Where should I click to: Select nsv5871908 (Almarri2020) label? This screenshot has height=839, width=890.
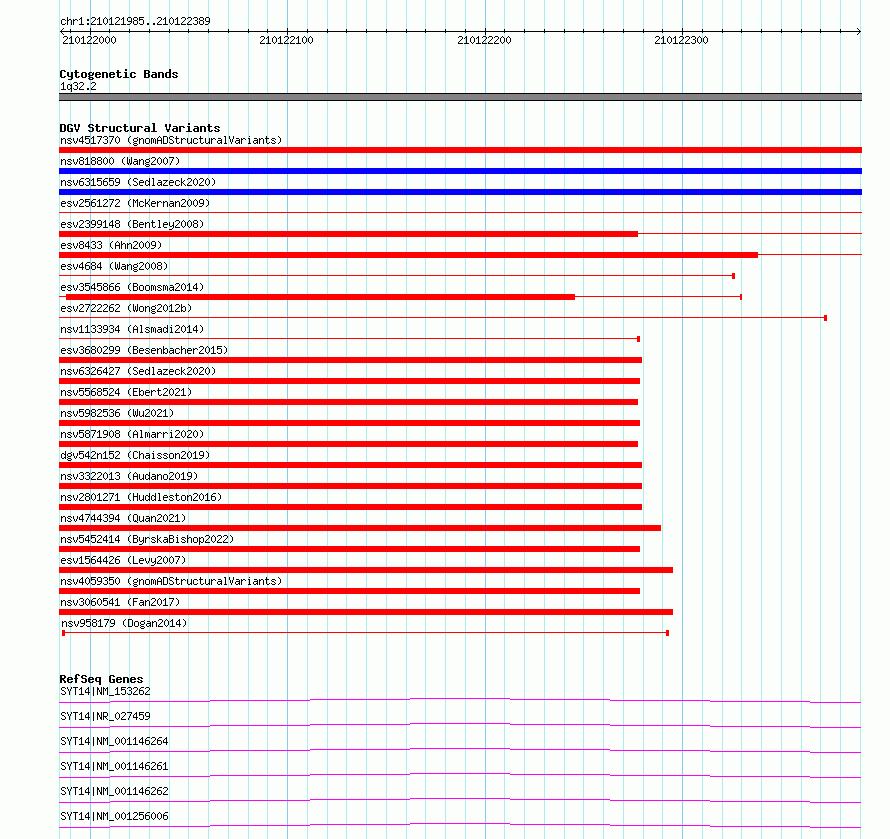[132, 434]
